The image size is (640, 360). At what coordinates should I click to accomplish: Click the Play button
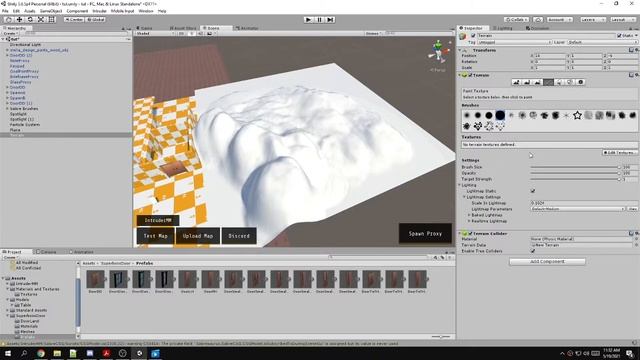pos(309,20)
